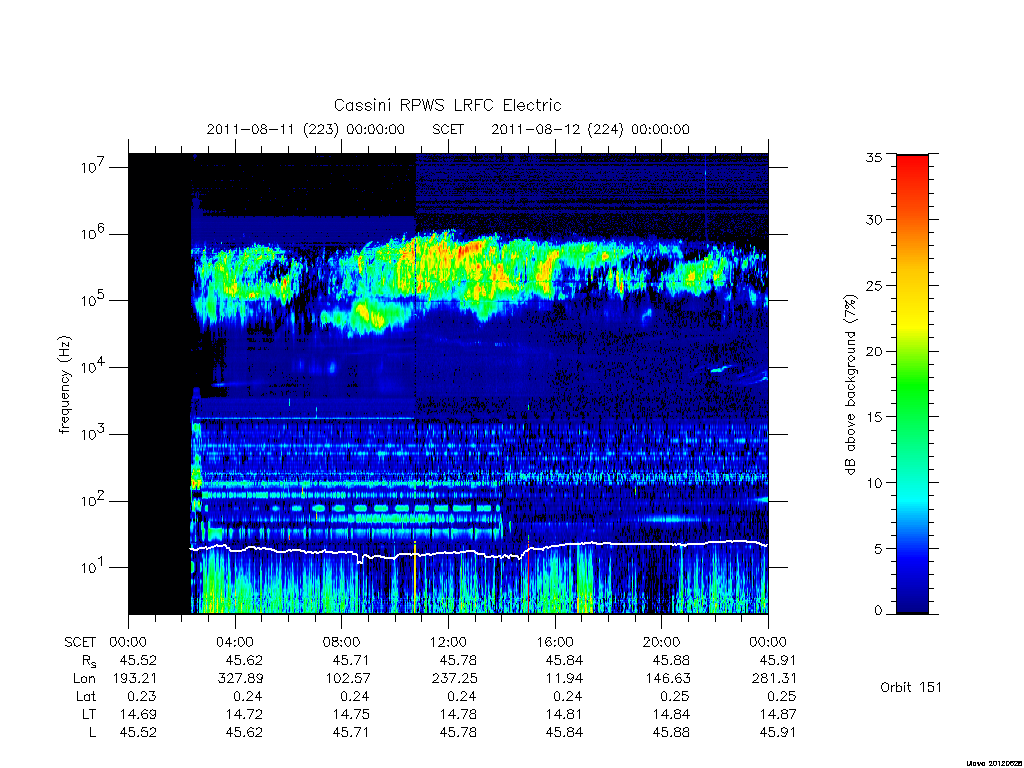Click the "30" color bar tick value
The width and height of the screenshot is (1024, 768).
point(873,219)
